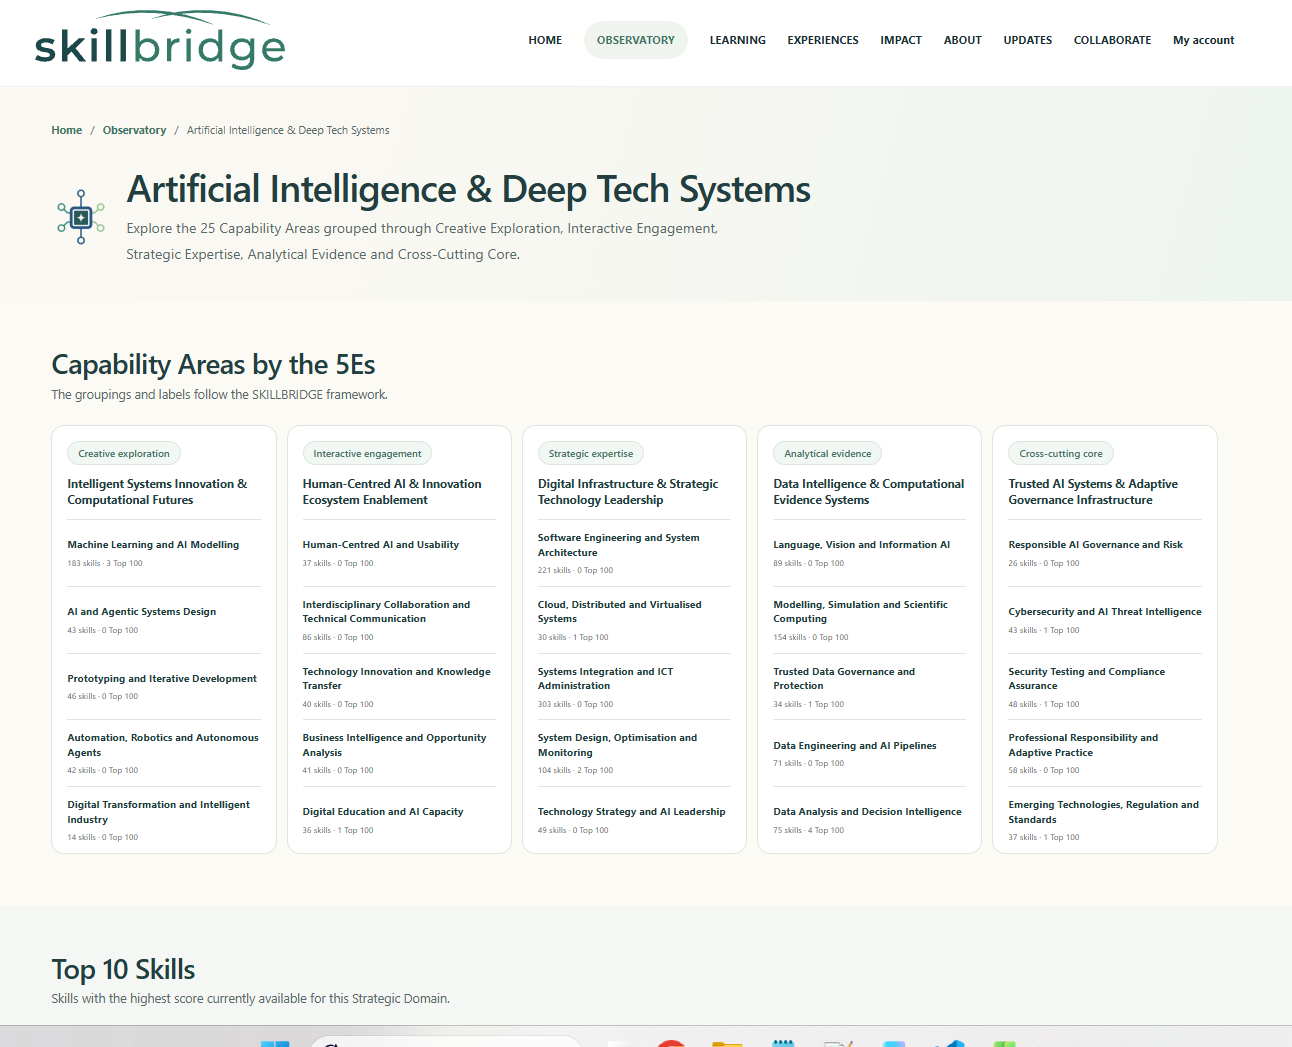Open the LEARNING menu

[x=738, y=40]
